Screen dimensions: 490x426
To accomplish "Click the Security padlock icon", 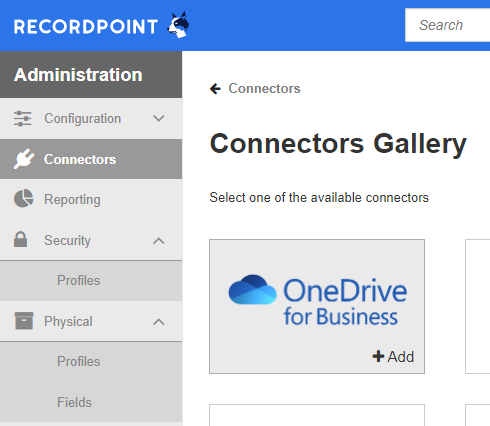I will pos(20,239).
